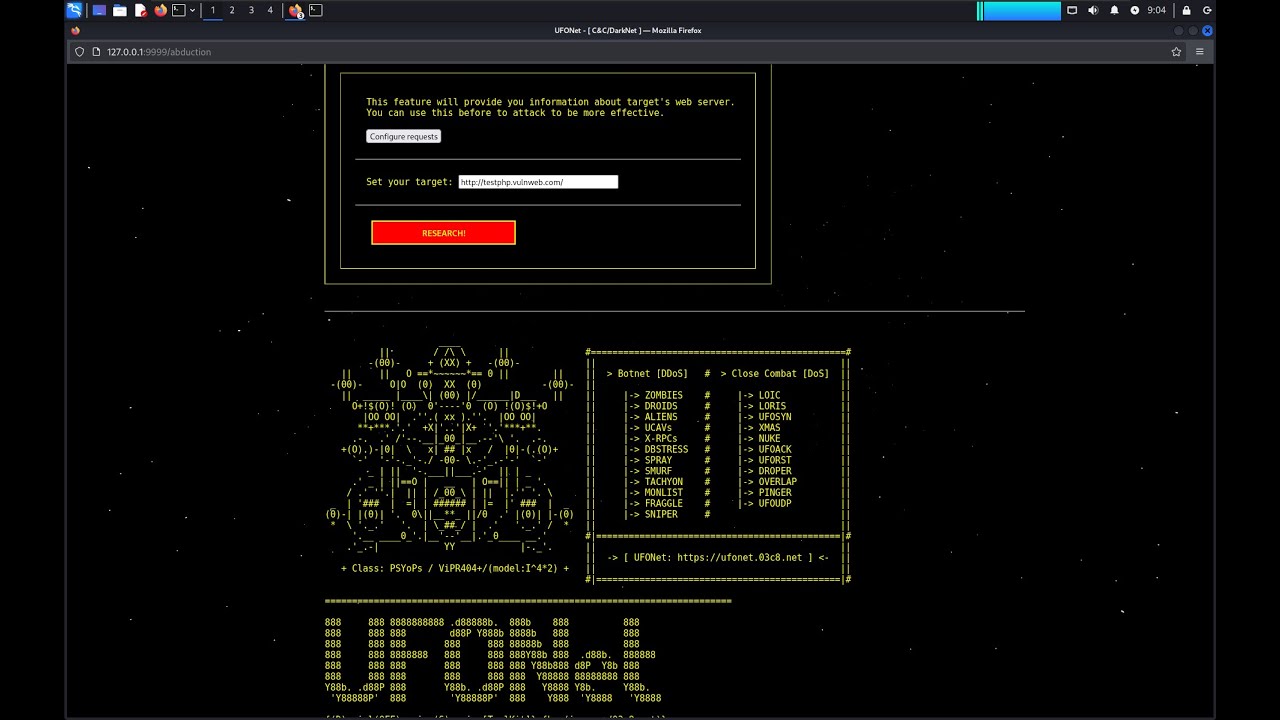
Task: Open the terminal emulator launcher icon
Action: pyautogui.click(x=179, y=10)
